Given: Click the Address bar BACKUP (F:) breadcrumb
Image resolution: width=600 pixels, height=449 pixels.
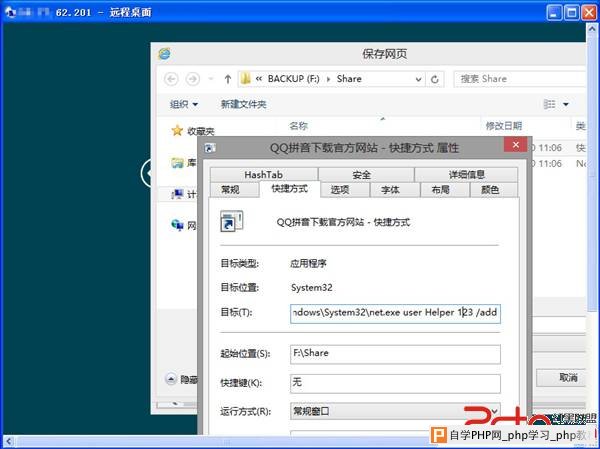Looking at the screenshot, I should pos(293,79).
